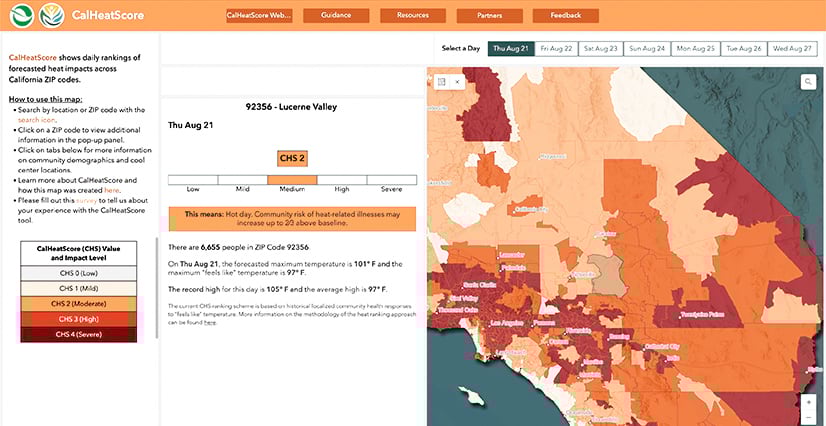Zoom in on the map
Screen dimensions: 826x426
coord(809,401)
